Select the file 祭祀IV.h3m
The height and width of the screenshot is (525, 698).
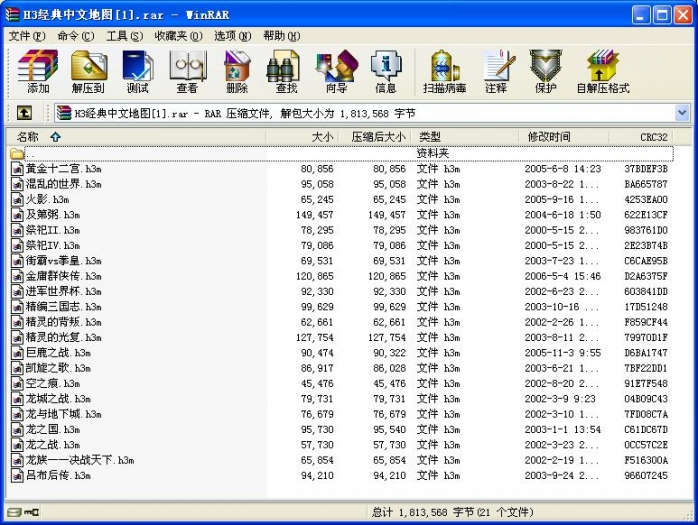tap(53, 246)
